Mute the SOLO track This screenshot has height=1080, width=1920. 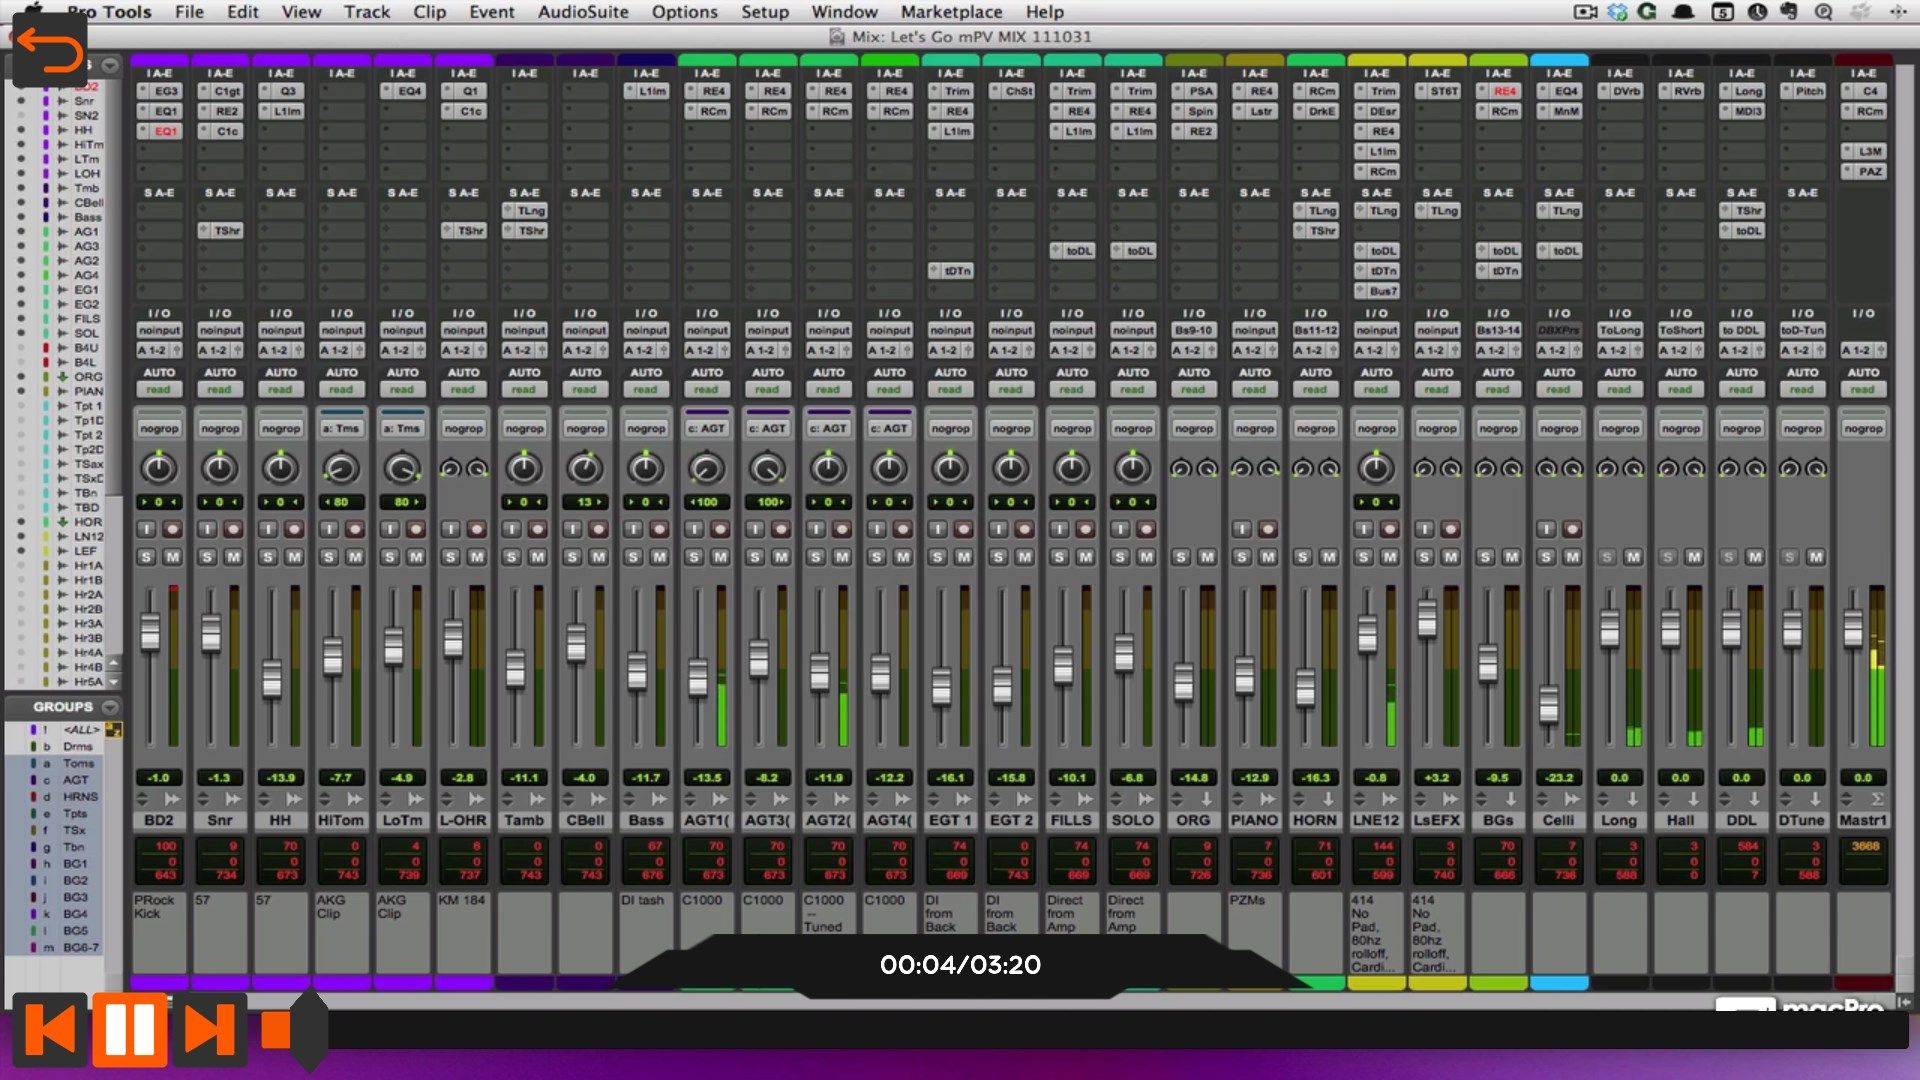point(1146,557)
